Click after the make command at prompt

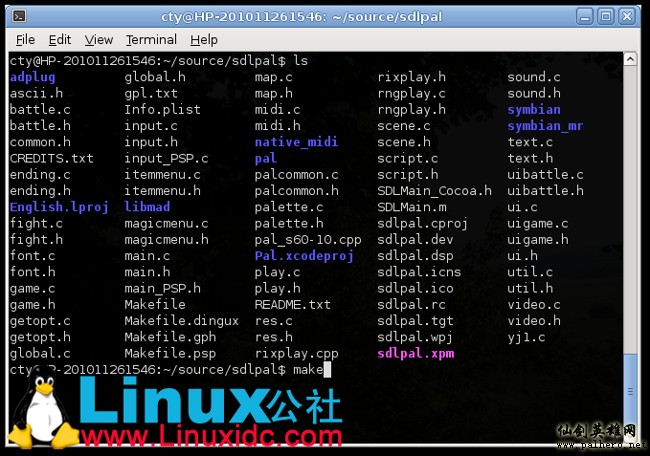click(x=328, y=370)
